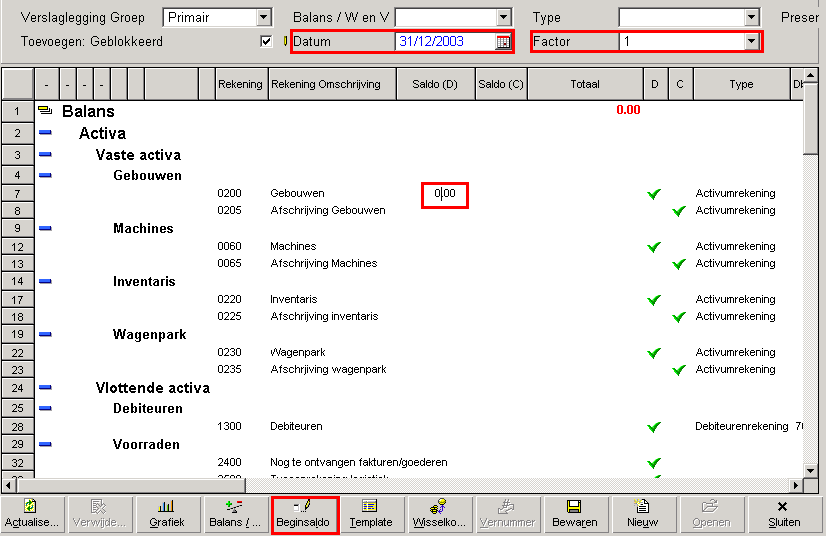Toggle debit checkmark for 0200 Gebouwen
This screenshot has height=536, width=826.
point(654,194)
